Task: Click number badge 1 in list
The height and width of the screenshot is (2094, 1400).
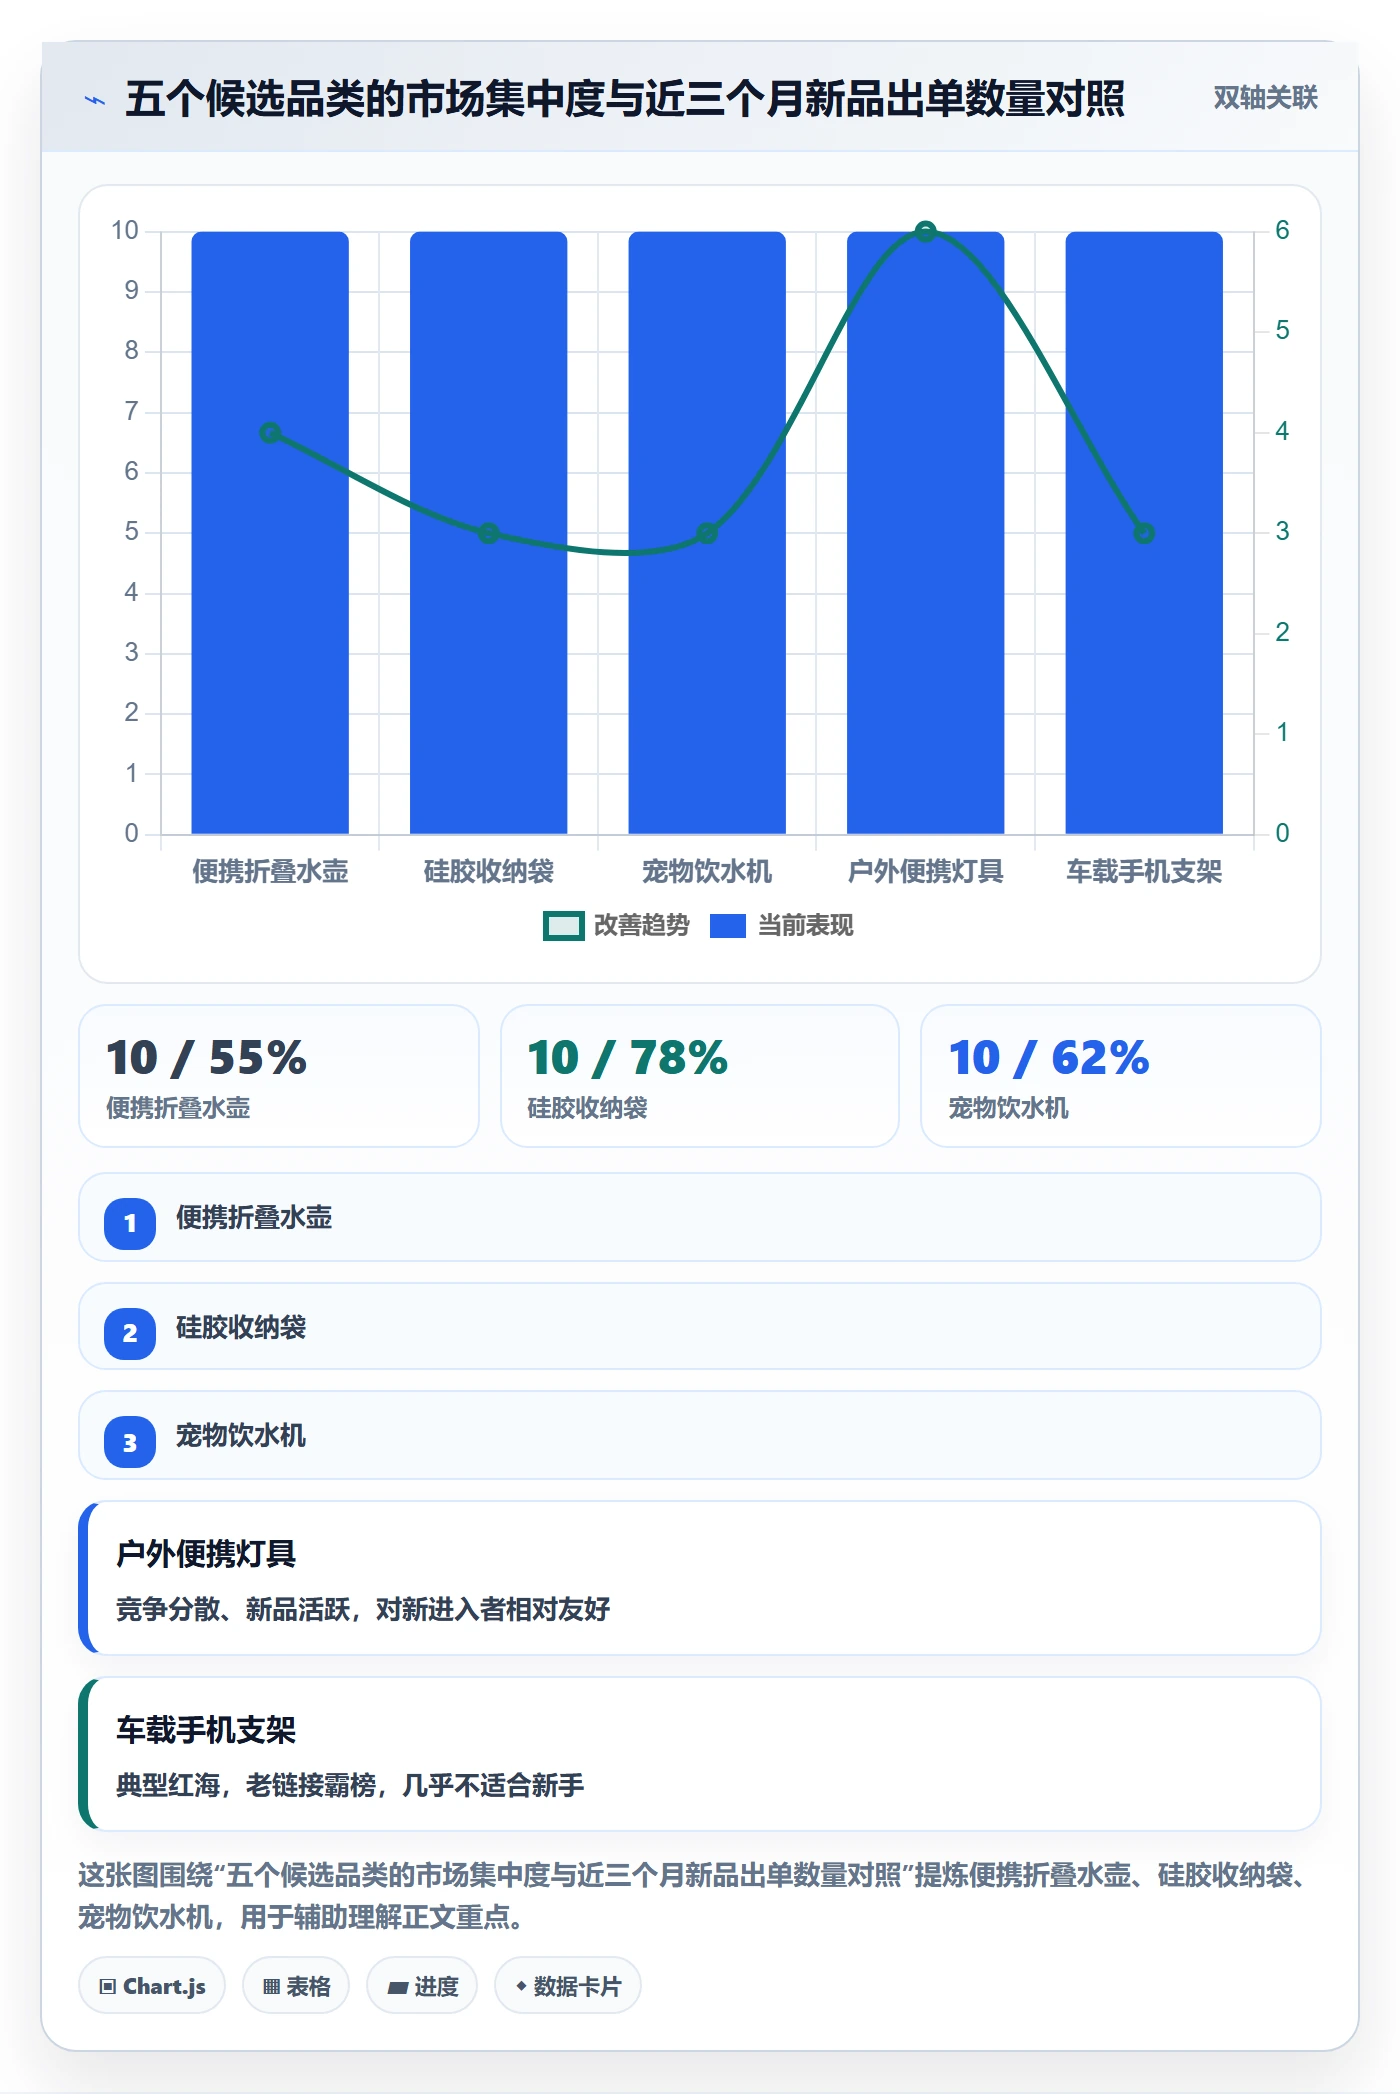Action: coord(130,1223)
